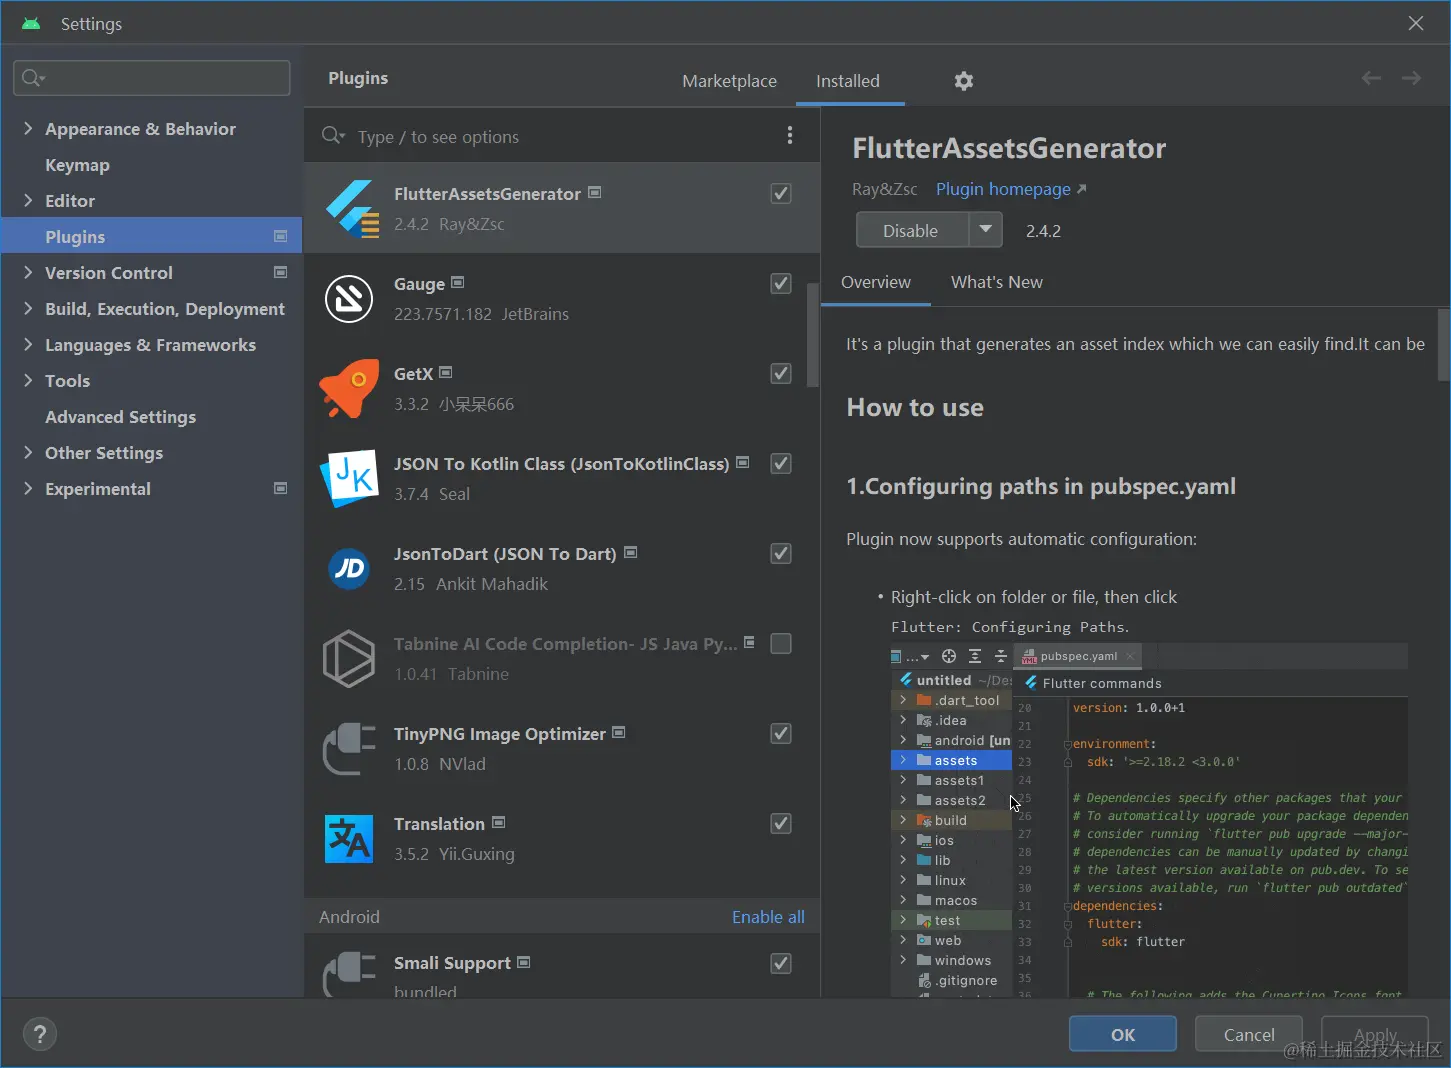Switch to the Marketplace tab
Viewport: 1451px width, 1068px height.
tap(729, 81)
